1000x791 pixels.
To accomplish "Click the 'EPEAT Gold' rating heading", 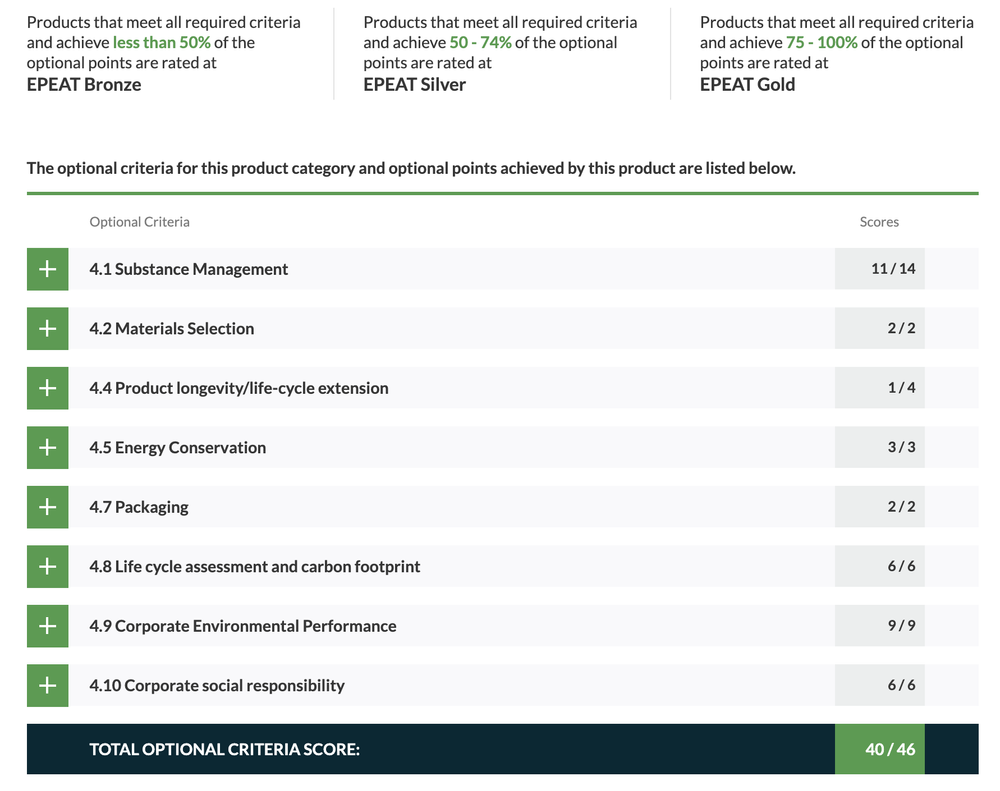I will (x=747, y=85).
